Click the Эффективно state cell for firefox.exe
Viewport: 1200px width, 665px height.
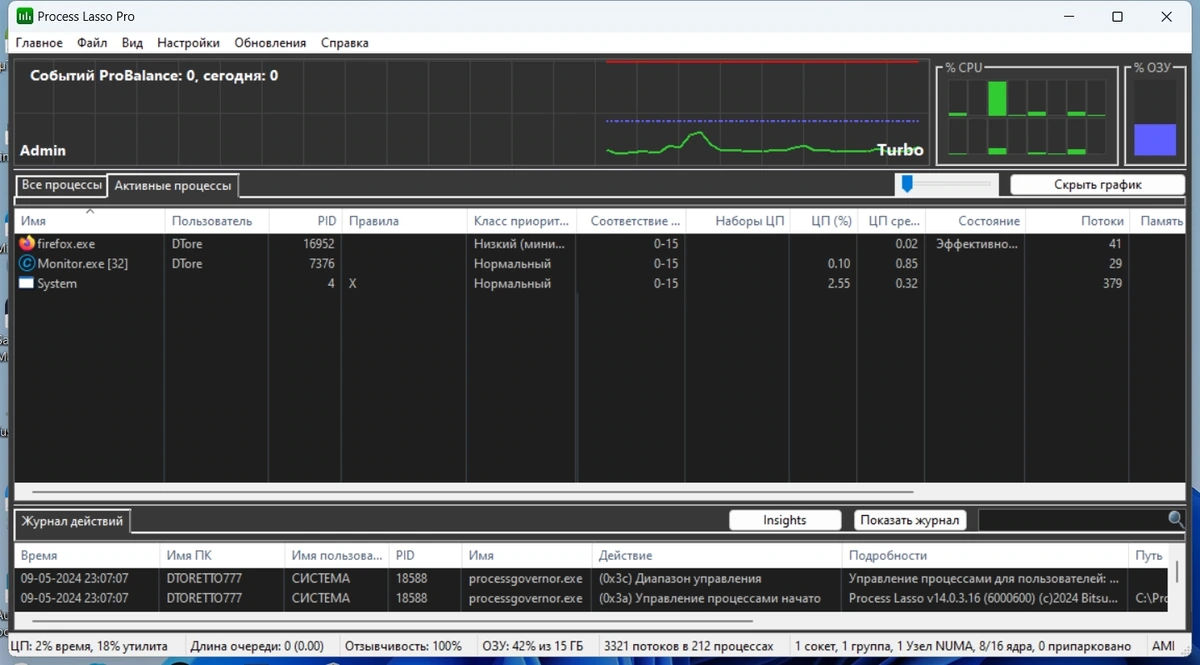[x=976, y=244]
